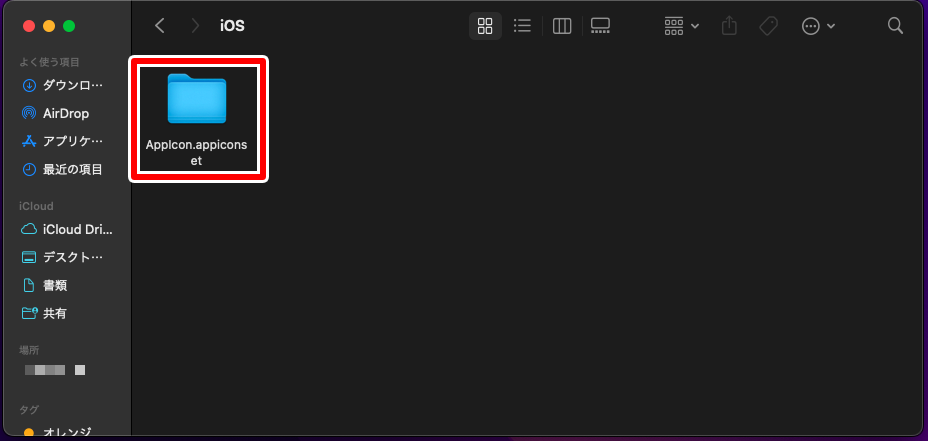
Task: Open 書類 in the sidebar
Action: click(x=65, y=285)
